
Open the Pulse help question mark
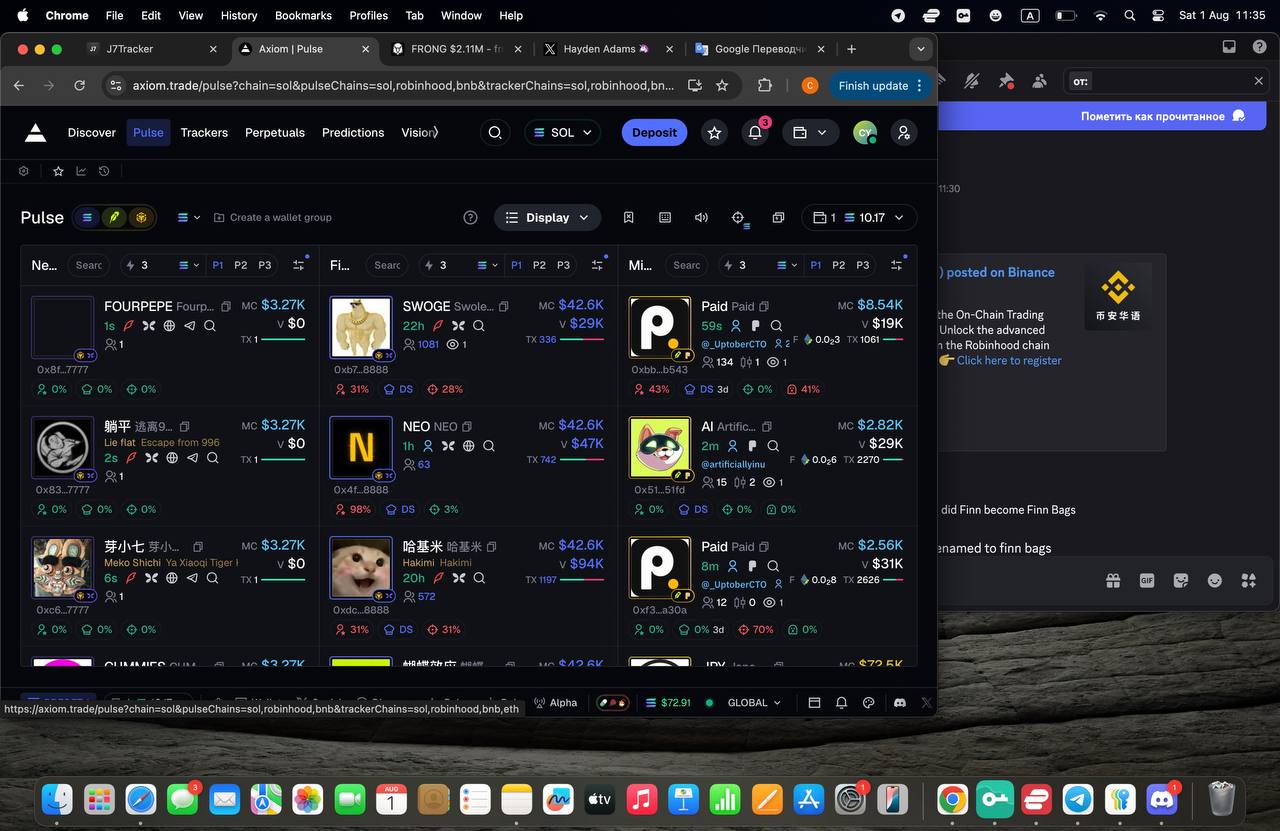click(470, 217)
